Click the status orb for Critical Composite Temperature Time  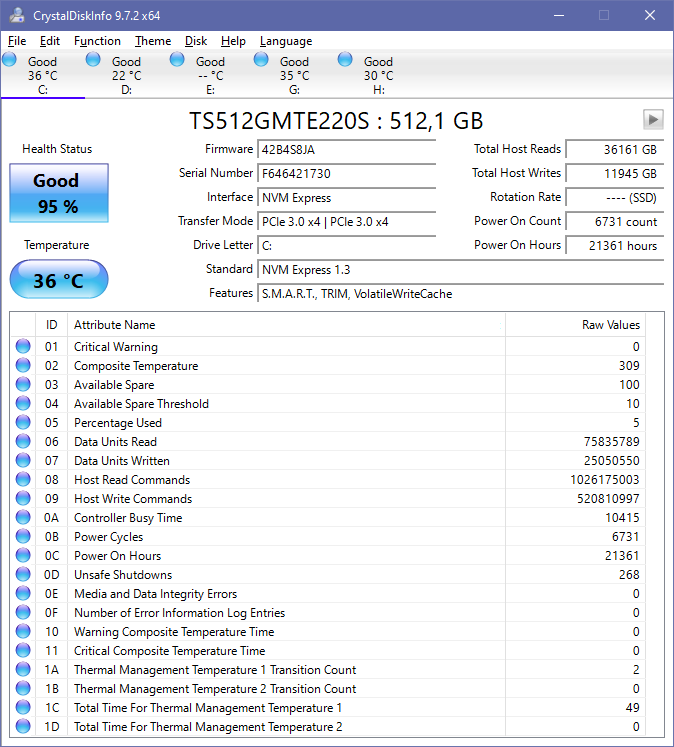point(23,650)
